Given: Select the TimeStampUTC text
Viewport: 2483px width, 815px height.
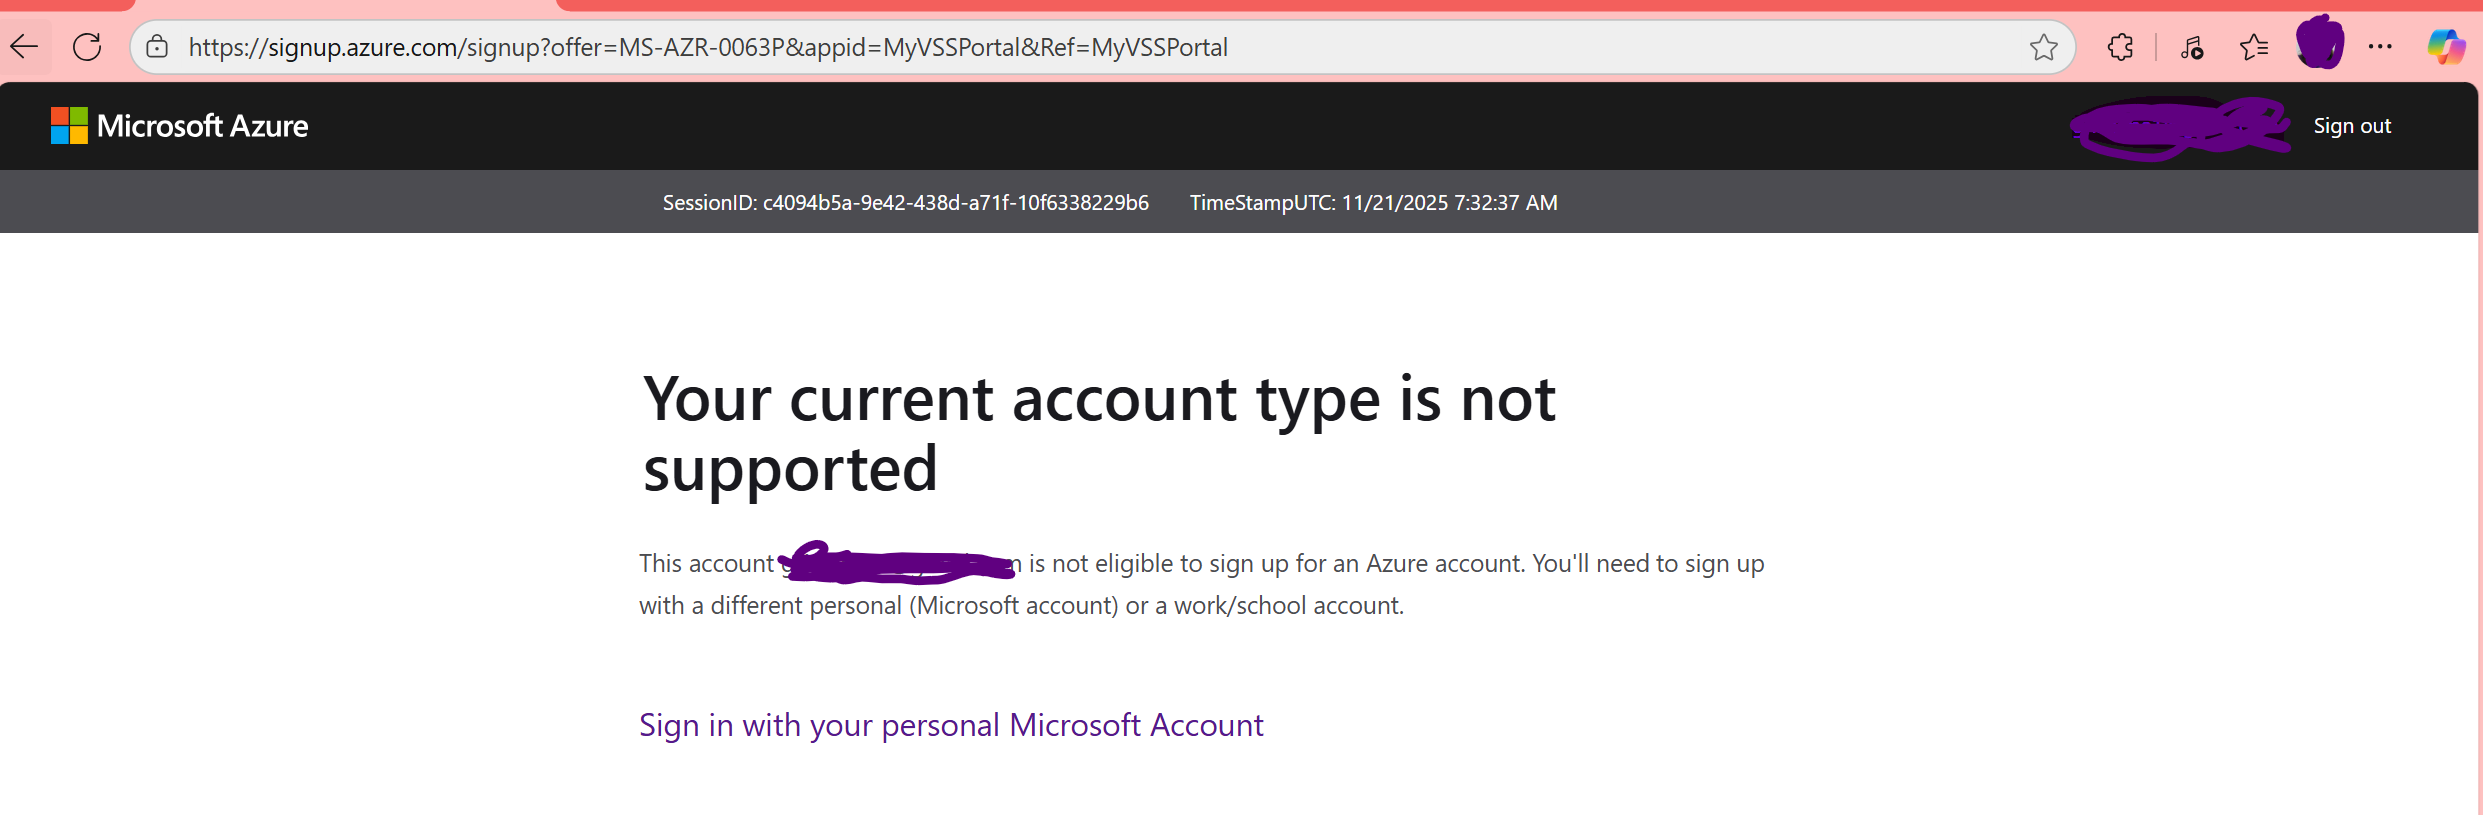Looking at the screenshot, I should pos(1373,203).
